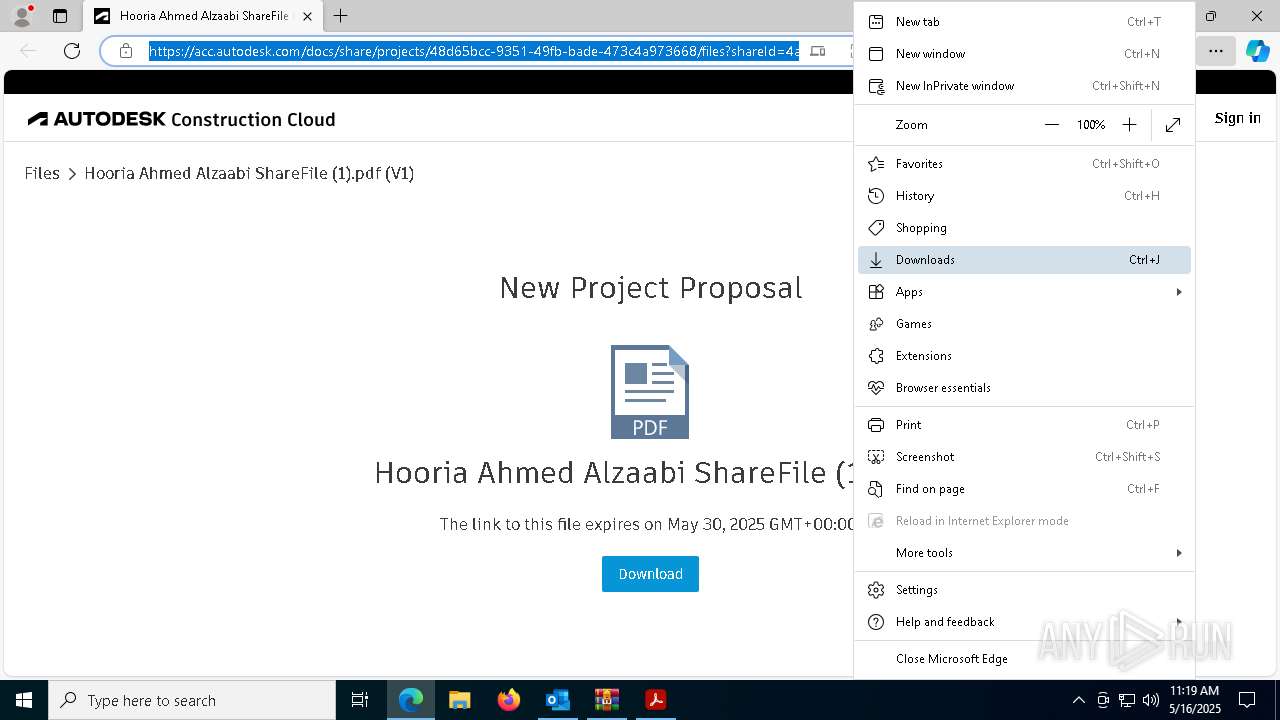Launch Firefox from taskbar
Viewport: 1280px width, 720px height.
[509, 700]
